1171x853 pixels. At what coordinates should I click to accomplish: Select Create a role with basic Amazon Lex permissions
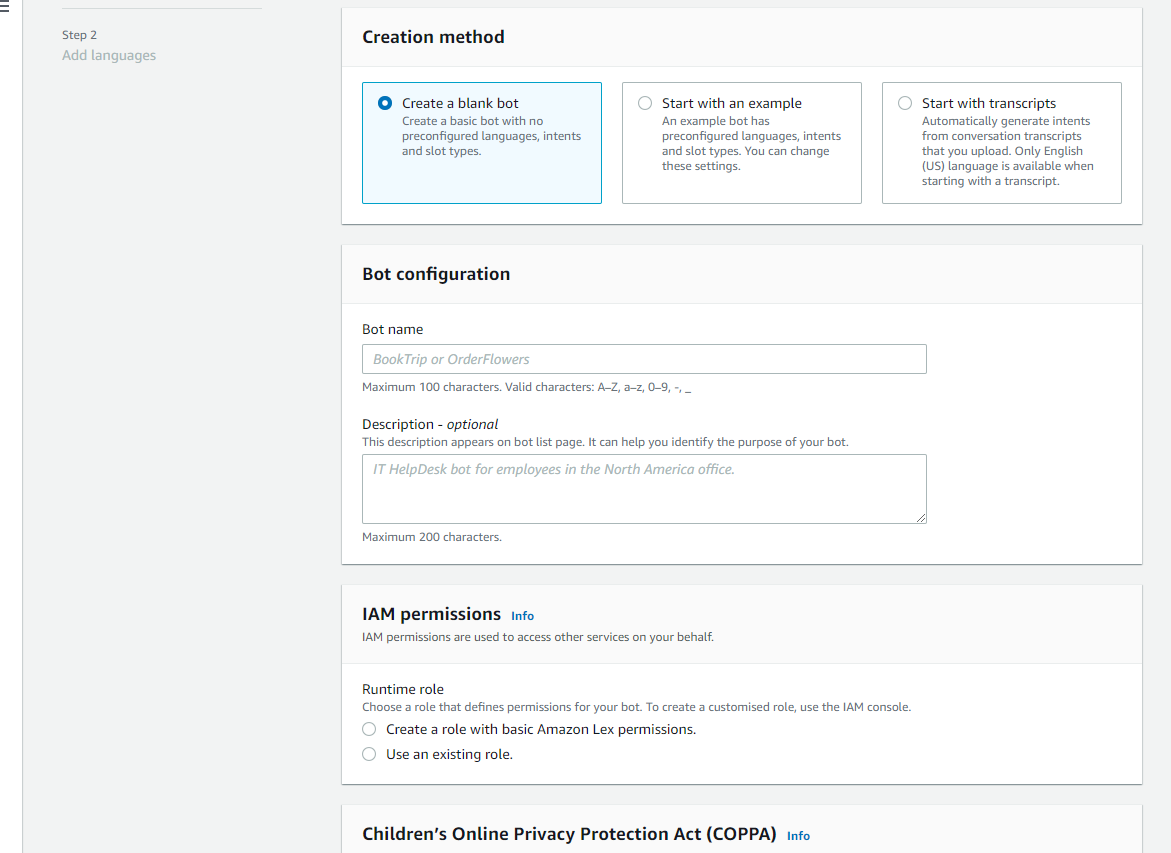click(x=369, y=729)
